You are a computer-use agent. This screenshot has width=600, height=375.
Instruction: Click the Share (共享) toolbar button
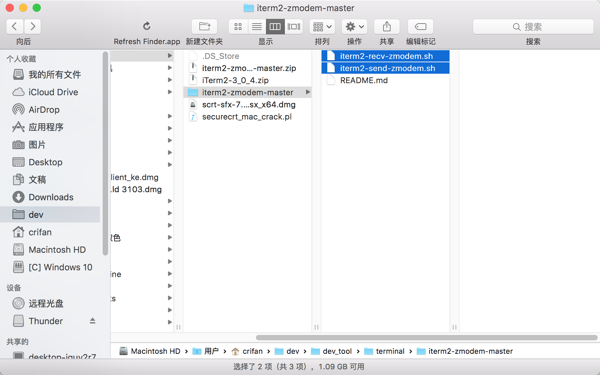click(x=386, y=26)
